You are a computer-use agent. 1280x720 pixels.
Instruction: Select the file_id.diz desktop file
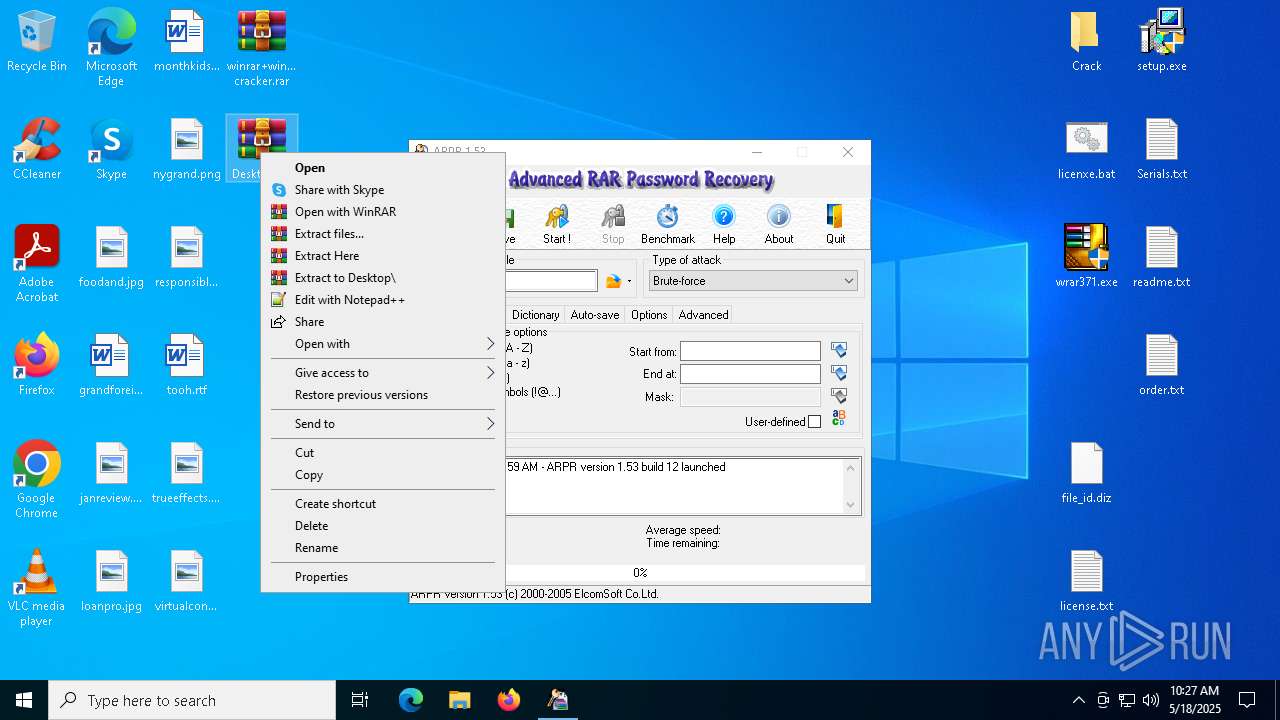click(1086, 474)
